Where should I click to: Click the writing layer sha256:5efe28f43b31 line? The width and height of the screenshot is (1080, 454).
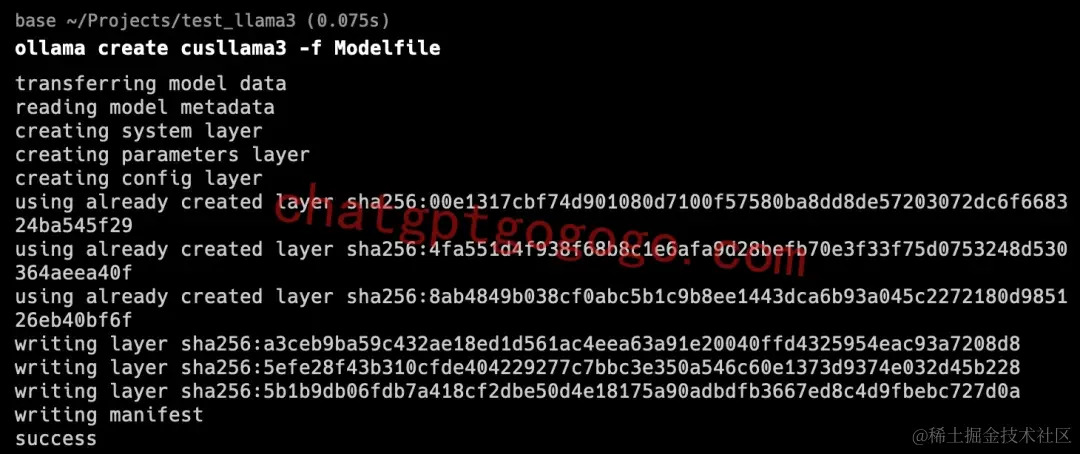tap(518, 367)
